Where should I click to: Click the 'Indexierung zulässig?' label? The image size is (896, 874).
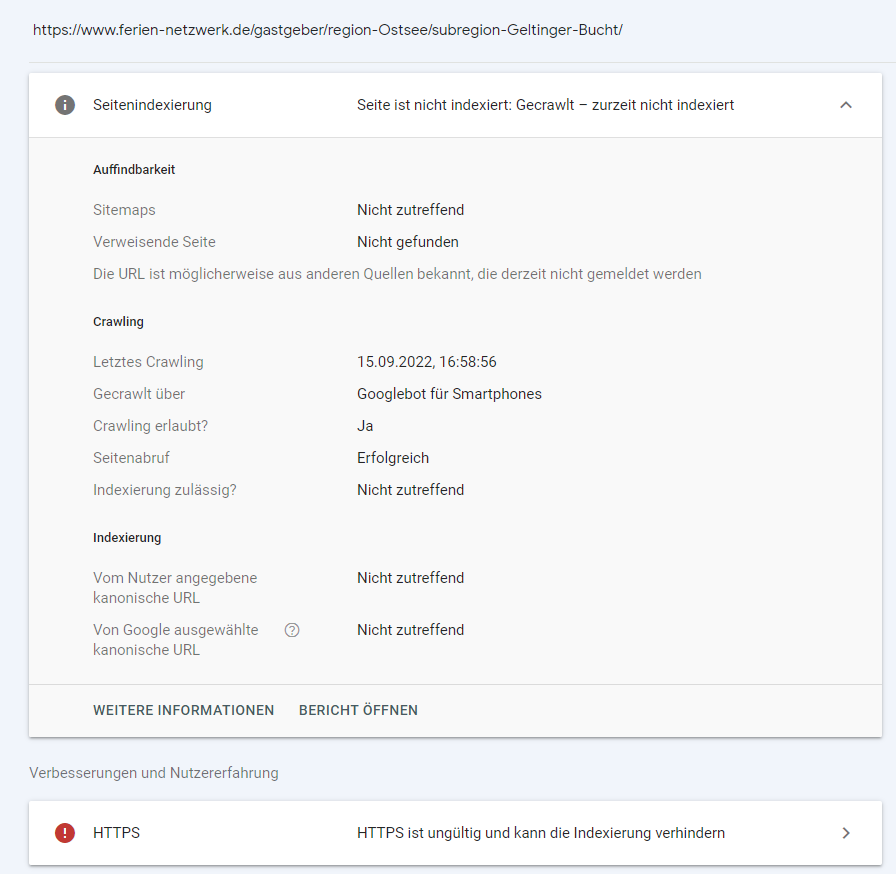tap(165, 490)
